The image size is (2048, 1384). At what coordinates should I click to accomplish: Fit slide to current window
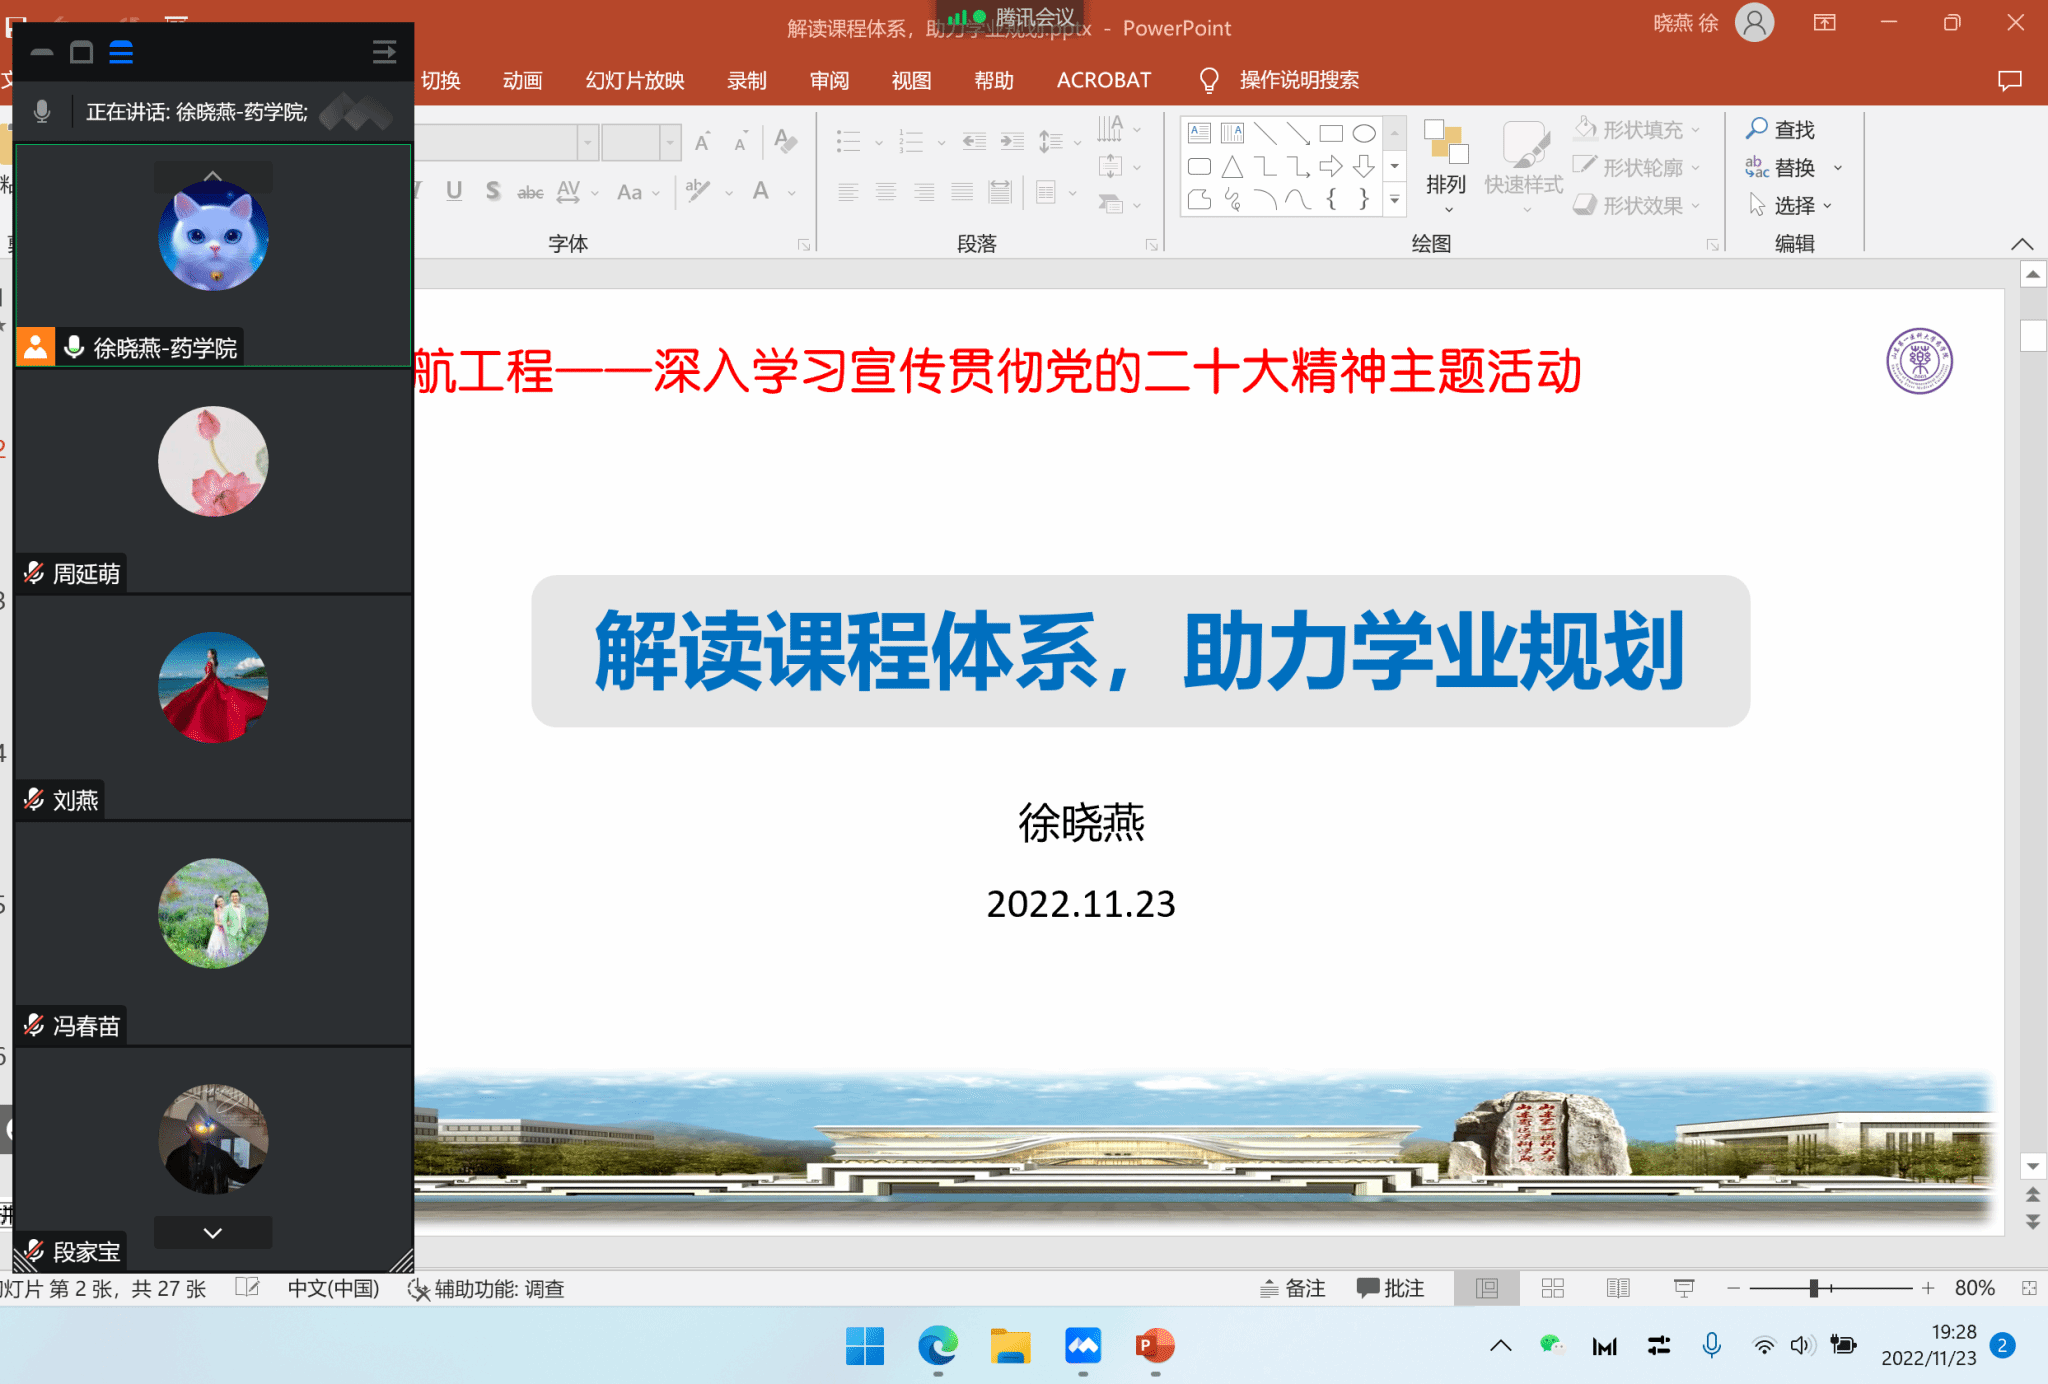click(x=2029, y=1288)
